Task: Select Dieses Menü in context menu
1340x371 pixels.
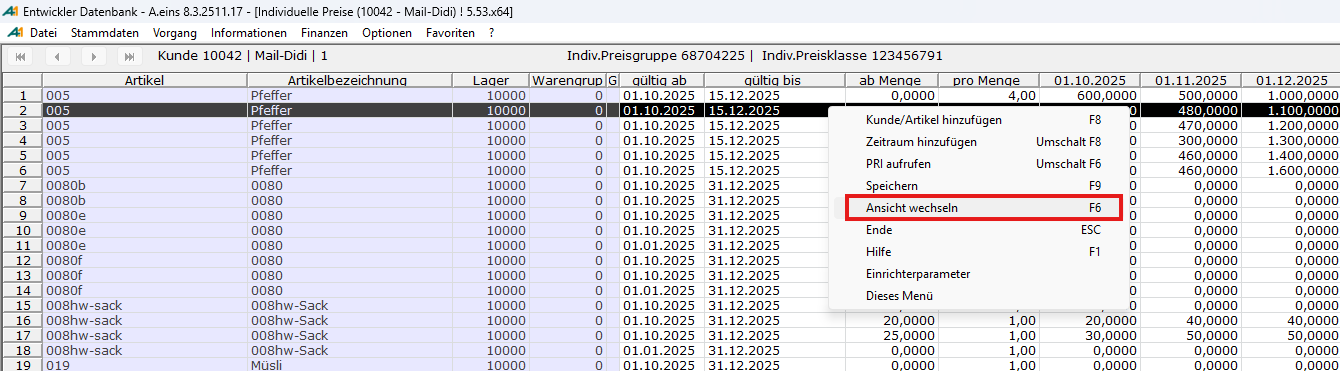Action: [982, 296]
